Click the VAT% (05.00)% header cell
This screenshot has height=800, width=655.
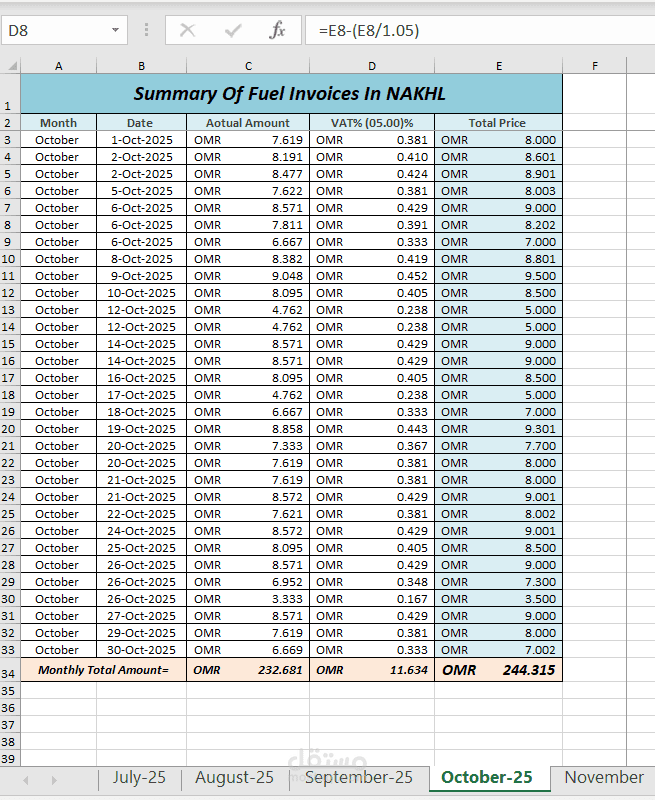click(x=372, y=123)
